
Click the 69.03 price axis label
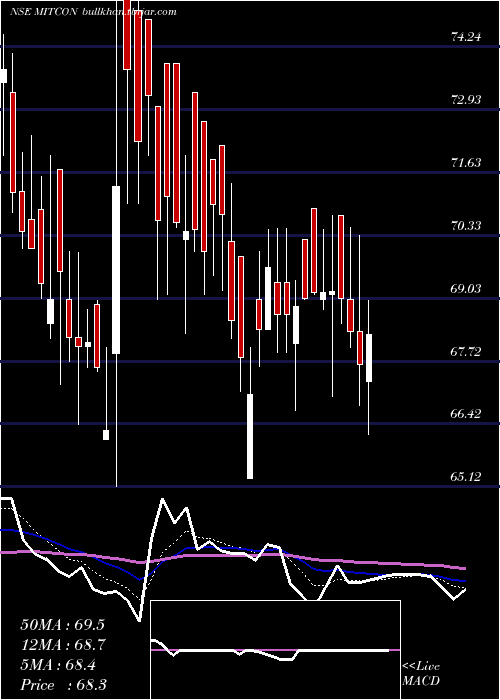[x=466, y=289]
